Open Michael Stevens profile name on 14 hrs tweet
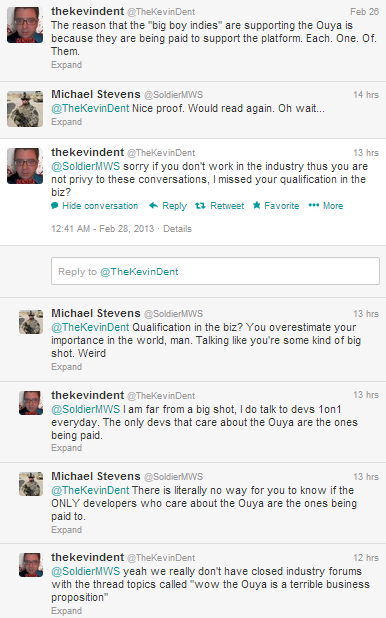 [96, 94]
